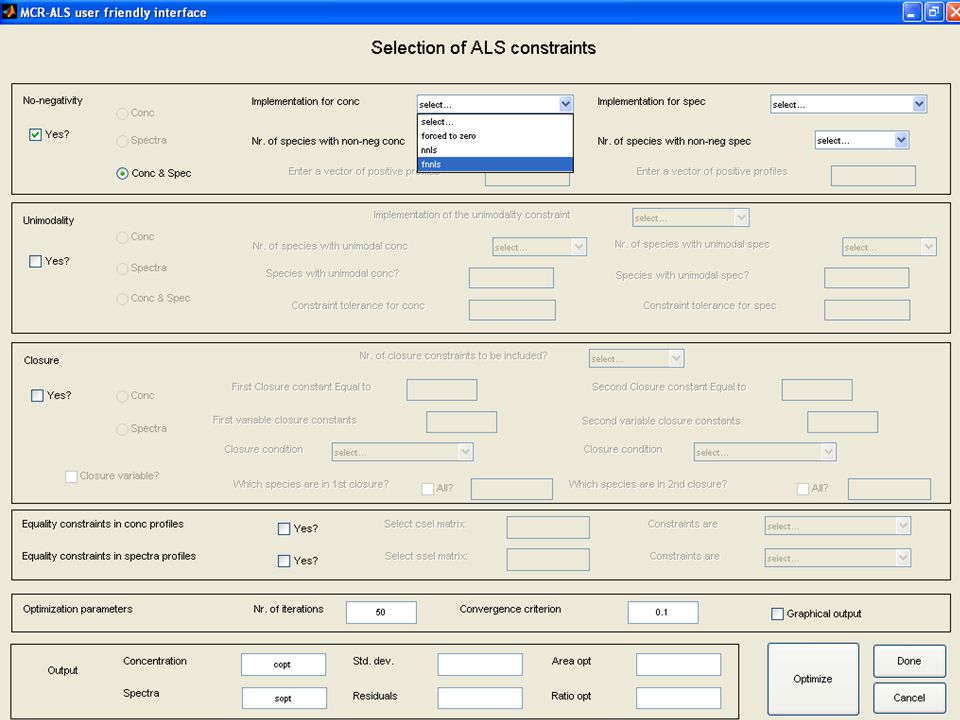Open the Implementation for spec dropdown
Screen dimensions: 960x720
[x=848, y=105]
